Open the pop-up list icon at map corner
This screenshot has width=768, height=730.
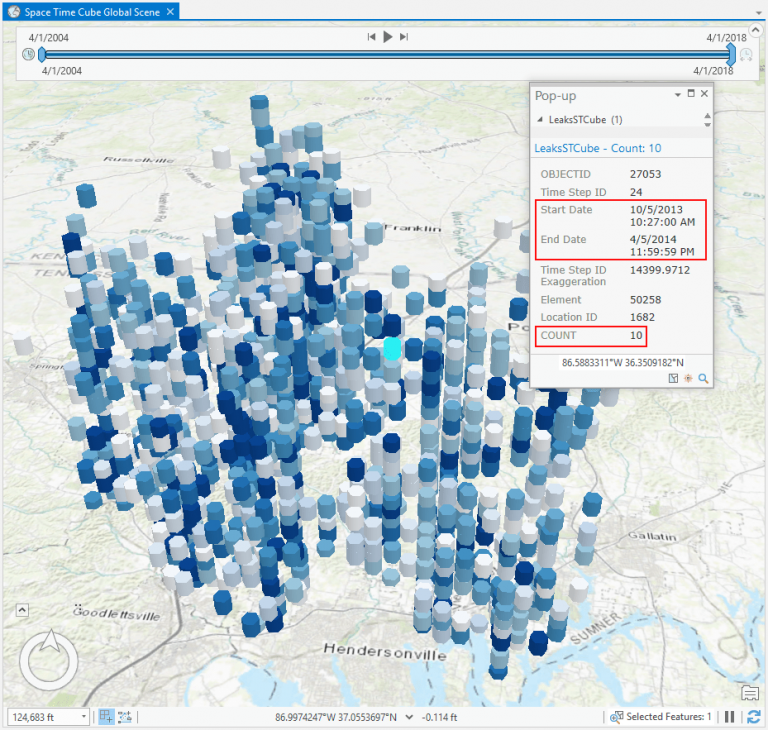750,693
